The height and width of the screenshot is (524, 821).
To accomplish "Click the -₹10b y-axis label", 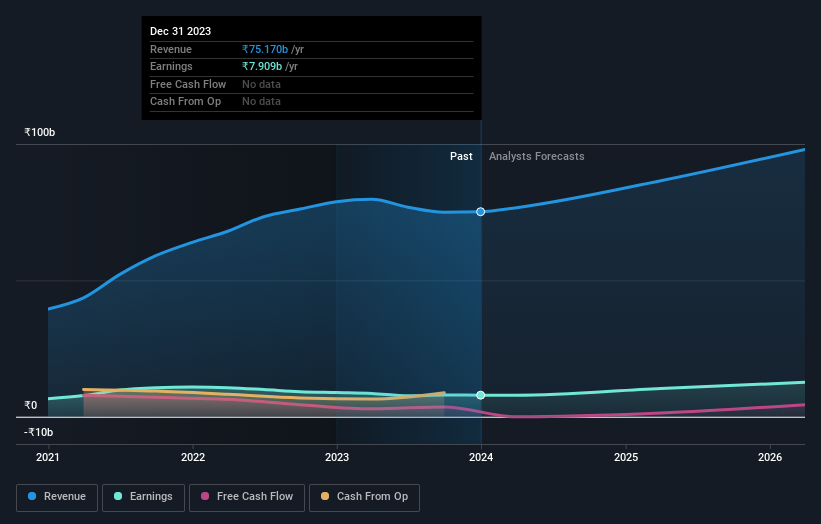I will (x=38, y=432).
